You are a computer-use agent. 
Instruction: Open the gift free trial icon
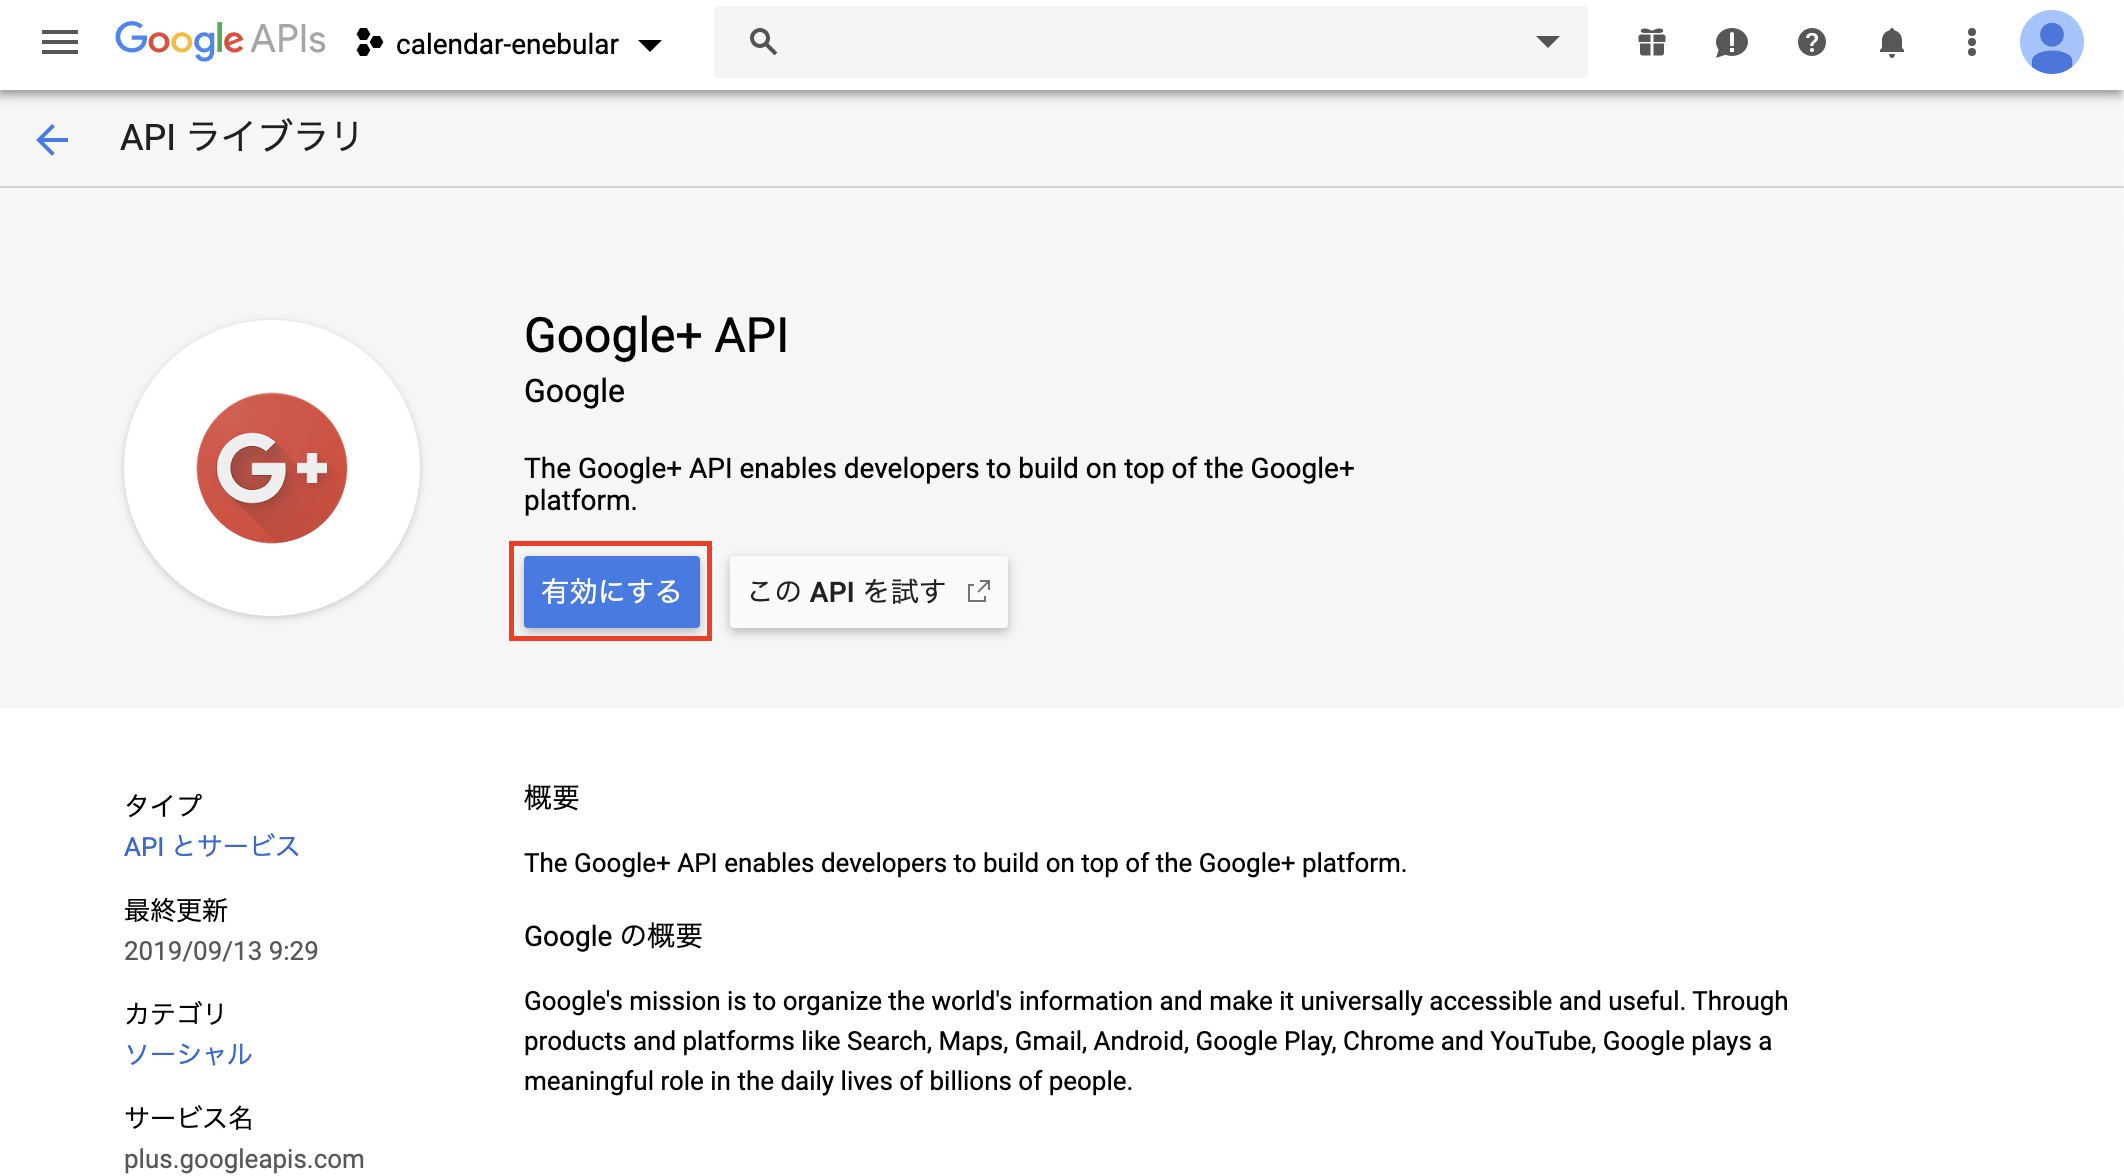click(x=1652, y=42)
